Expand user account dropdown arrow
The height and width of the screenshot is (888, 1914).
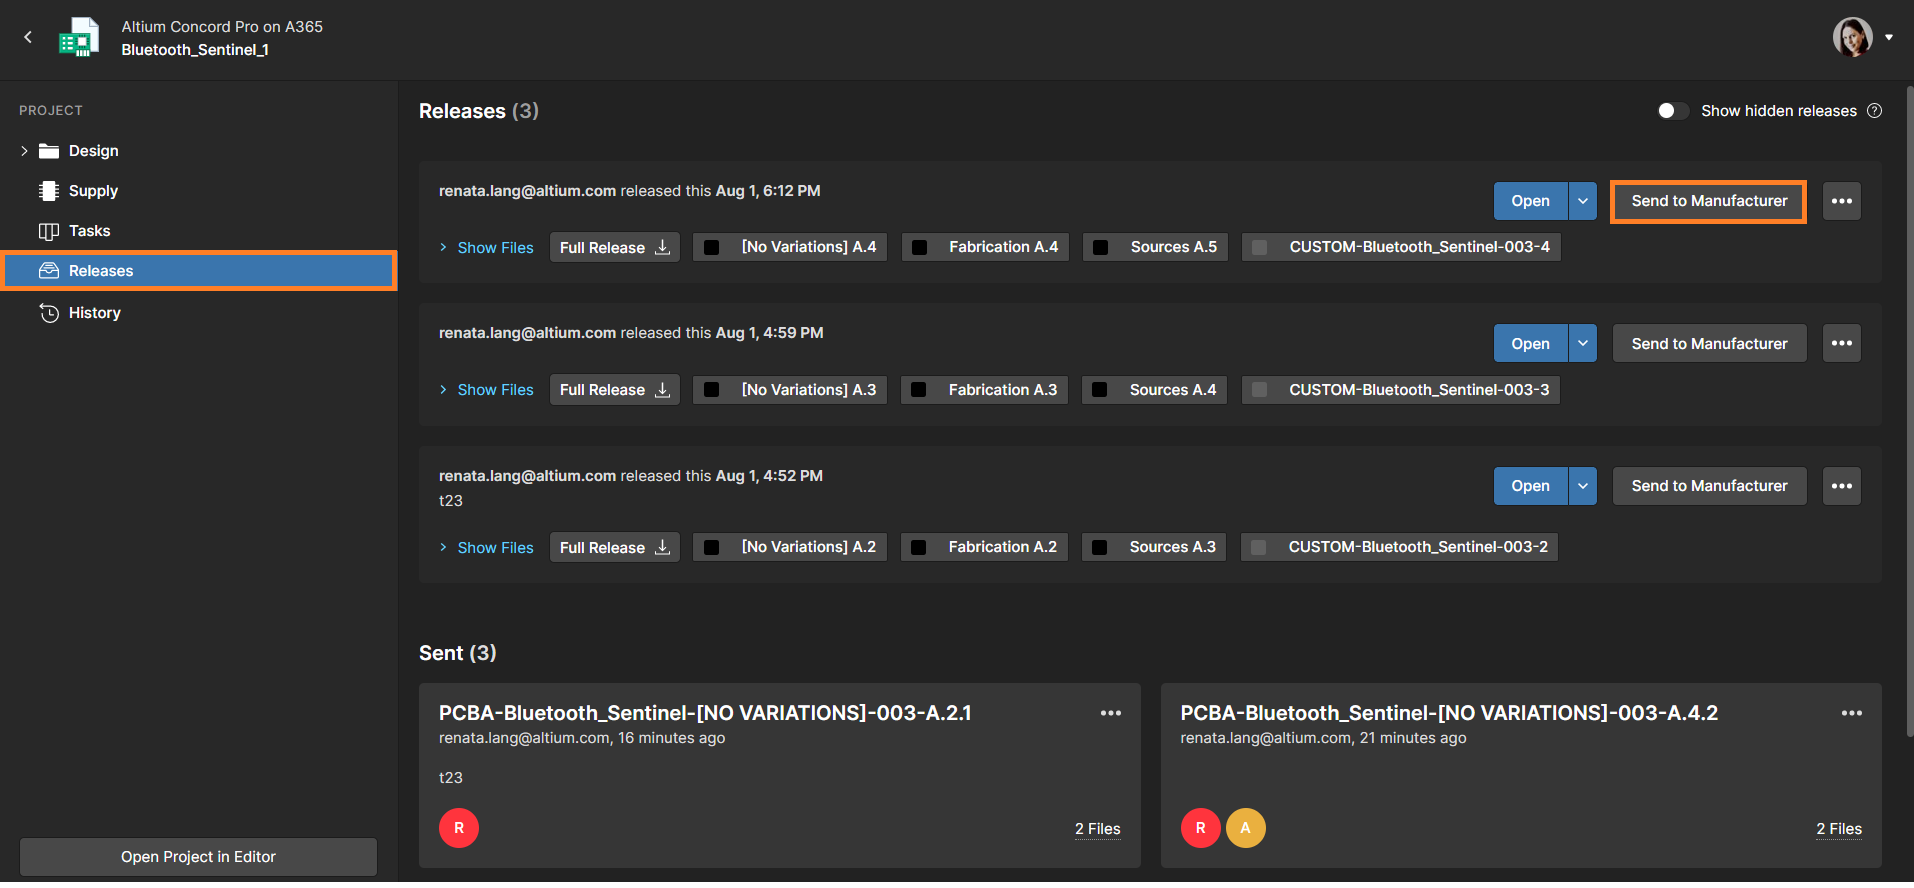point(1889,37)
